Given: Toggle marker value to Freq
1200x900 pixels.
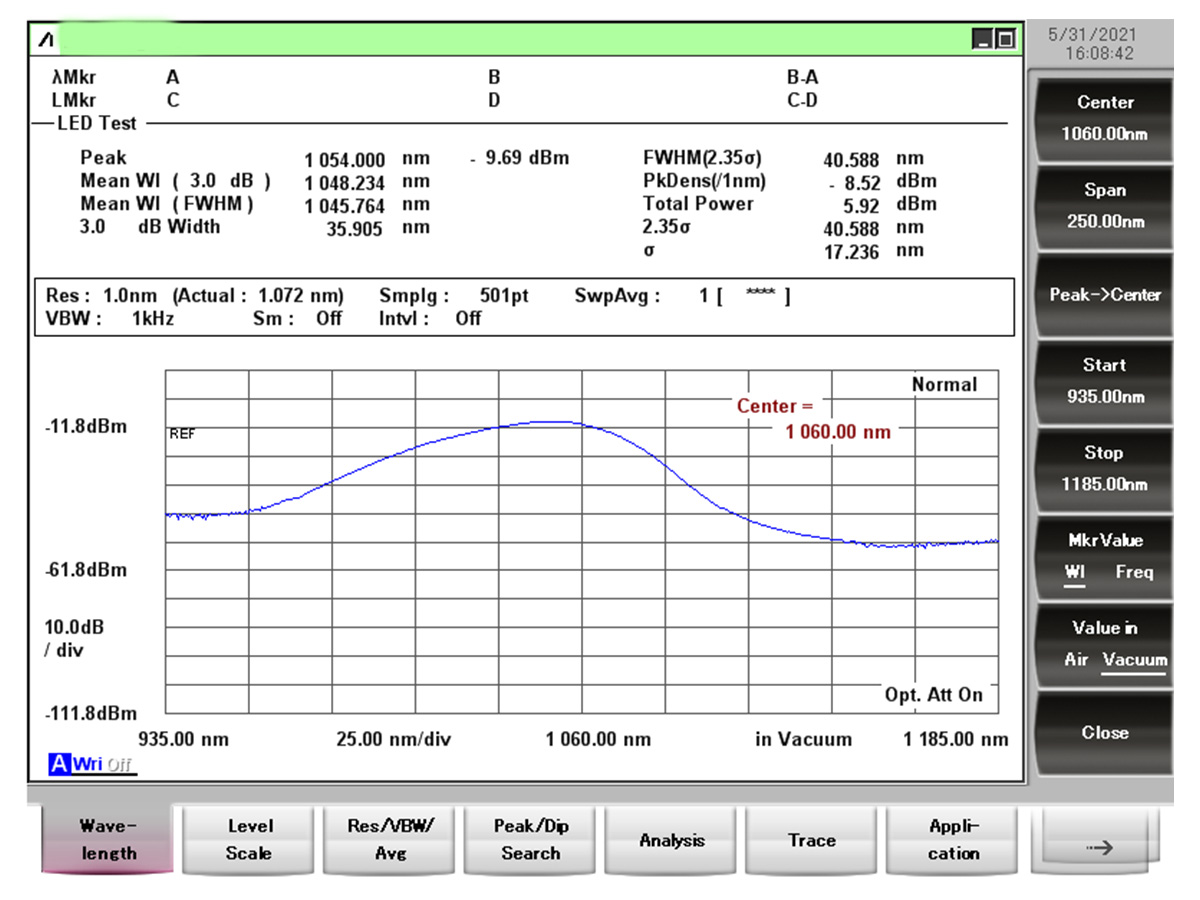Looking at the screenshot, I should tap(1134, 572).
